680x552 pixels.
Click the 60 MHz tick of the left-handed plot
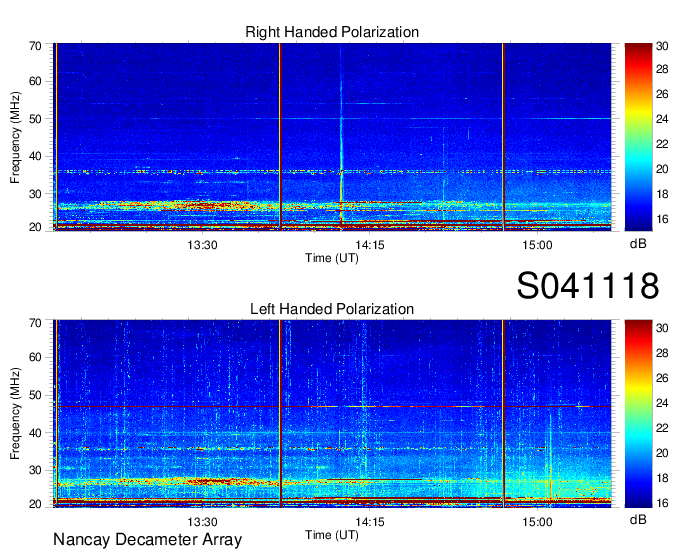pos(35,357)
